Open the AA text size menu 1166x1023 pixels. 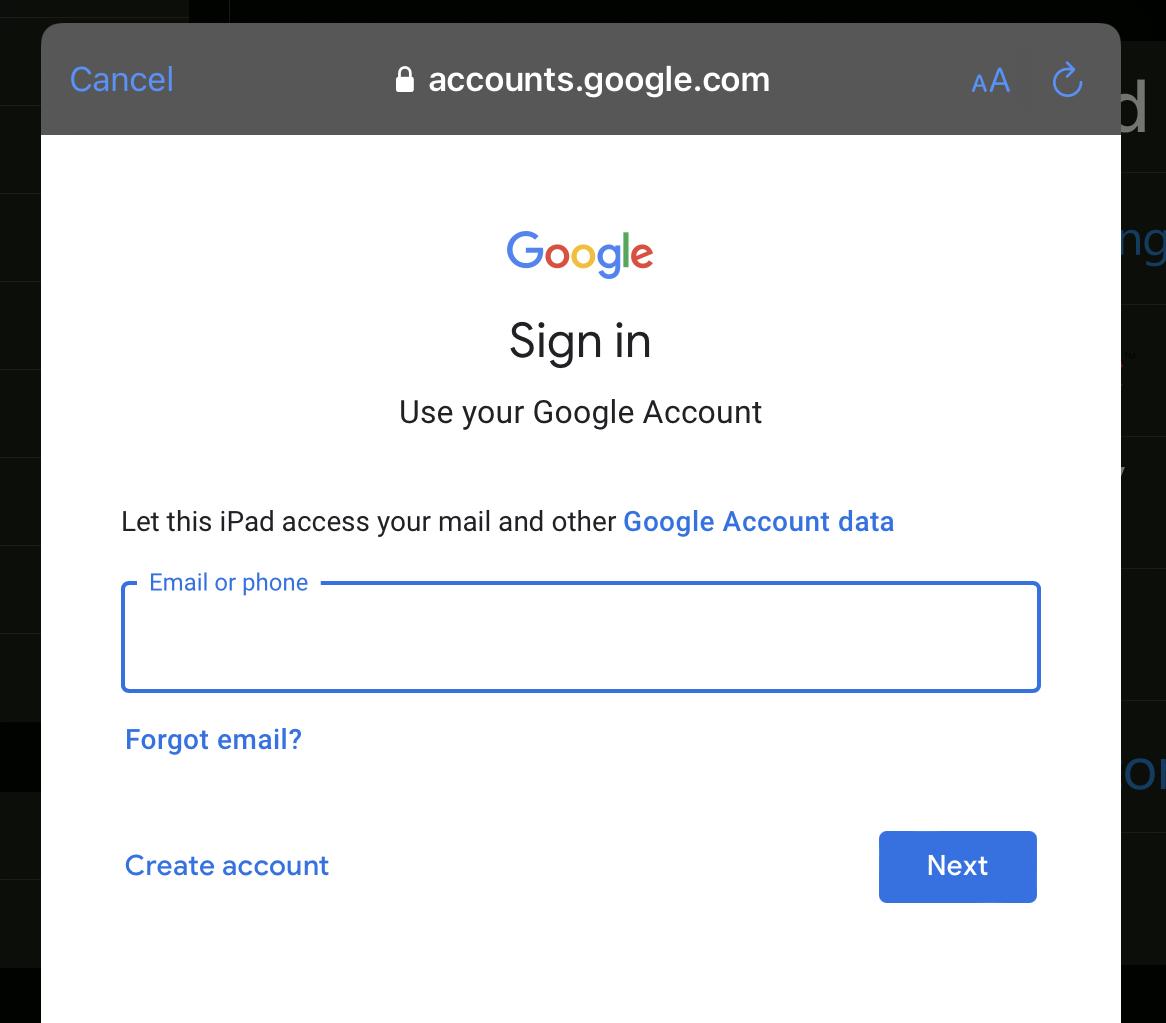tap(991, 80)
